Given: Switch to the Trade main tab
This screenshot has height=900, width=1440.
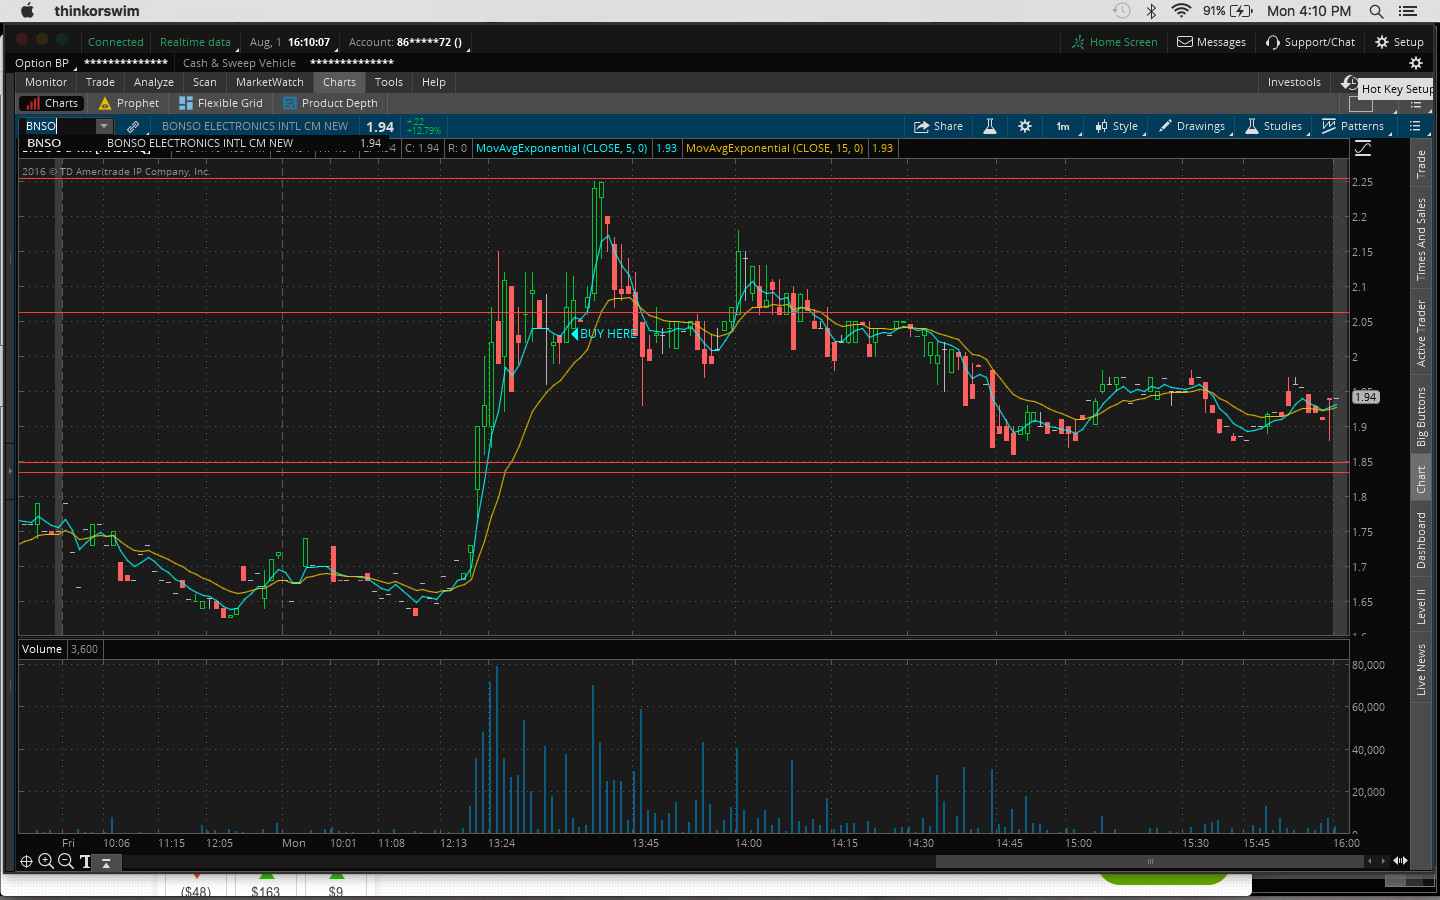Looking at the screenshot, I should (x=100, y=82).
